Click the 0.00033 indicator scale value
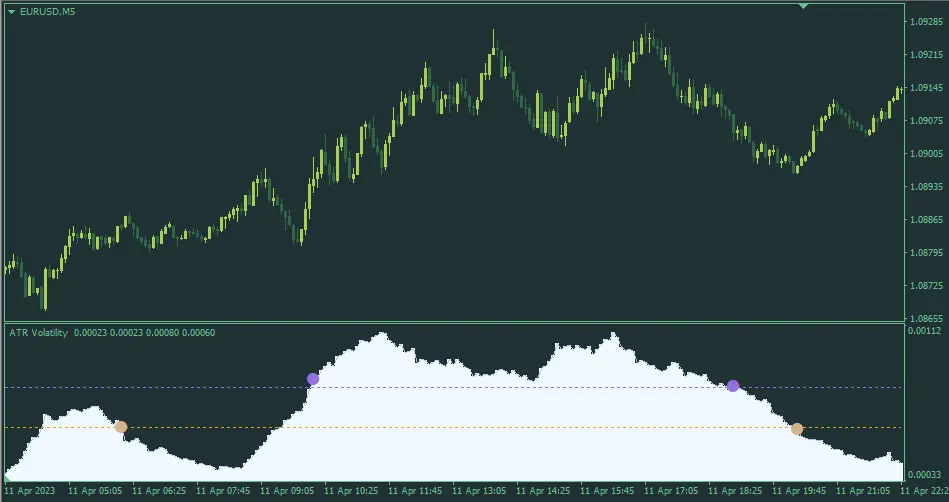 click(x=926, y=476)
